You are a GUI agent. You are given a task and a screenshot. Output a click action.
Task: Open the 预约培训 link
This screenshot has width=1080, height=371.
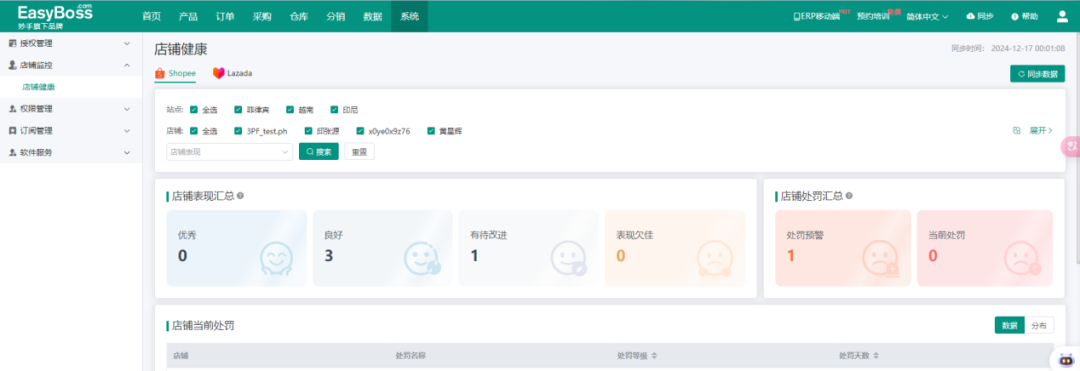coord(873,17)
